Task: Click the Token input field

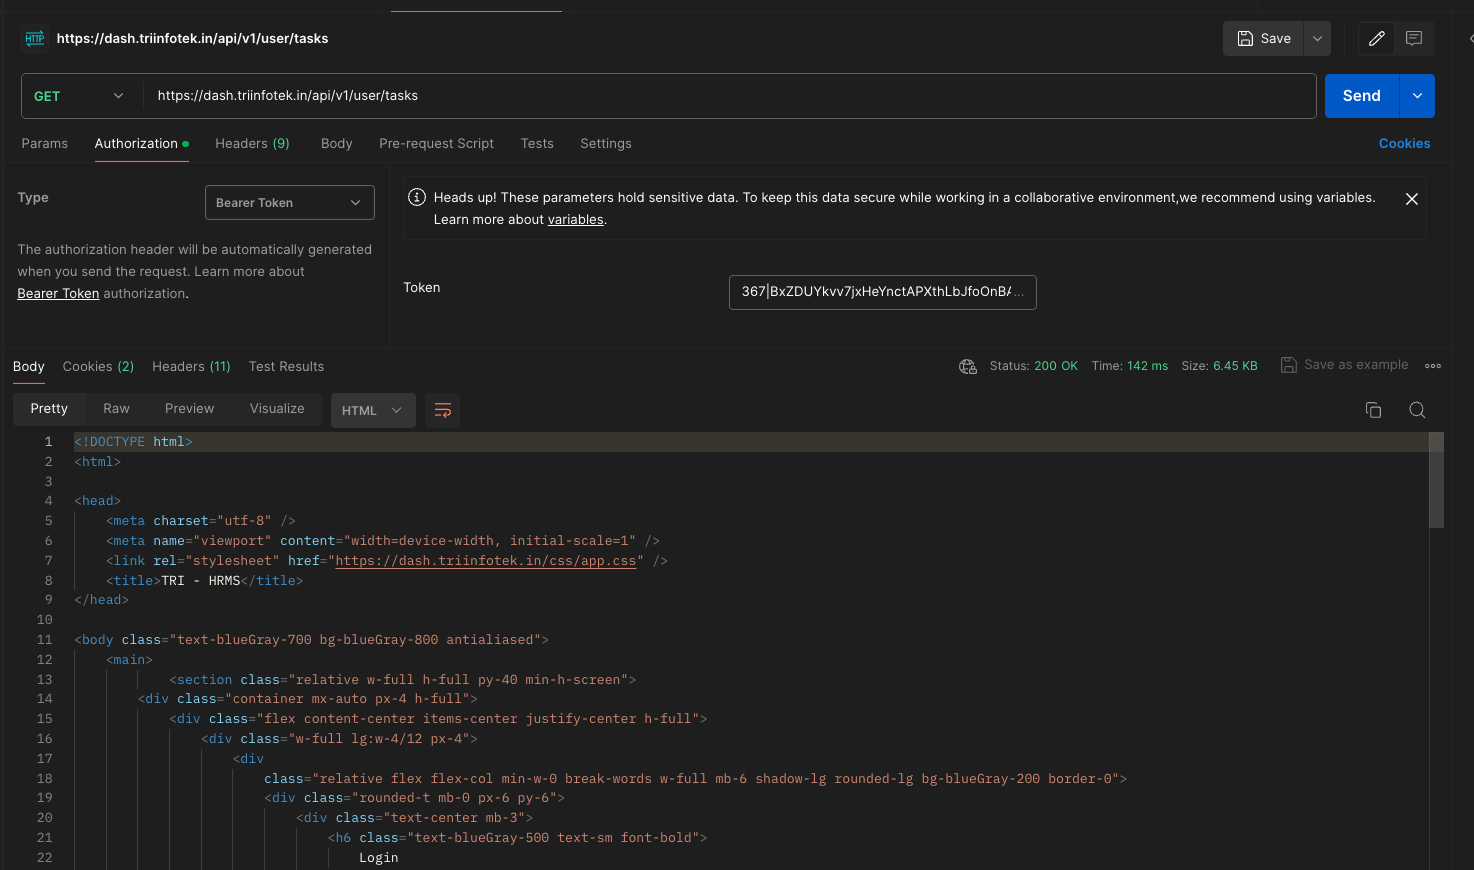Action: point(881,292)
